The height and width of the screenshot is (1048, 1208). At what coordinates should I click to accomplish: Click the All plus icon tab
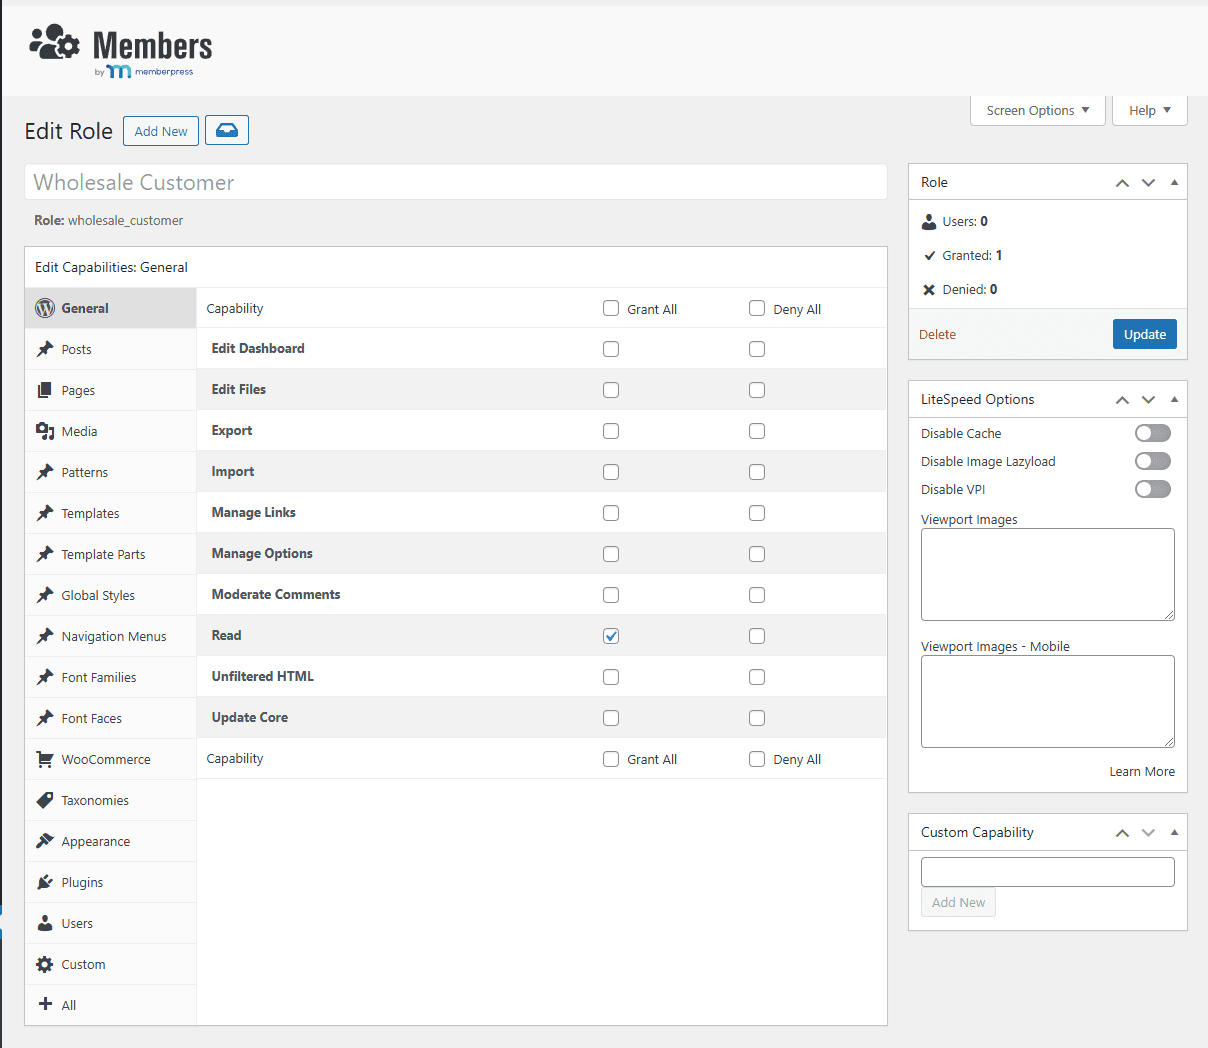coord(45,1004)
